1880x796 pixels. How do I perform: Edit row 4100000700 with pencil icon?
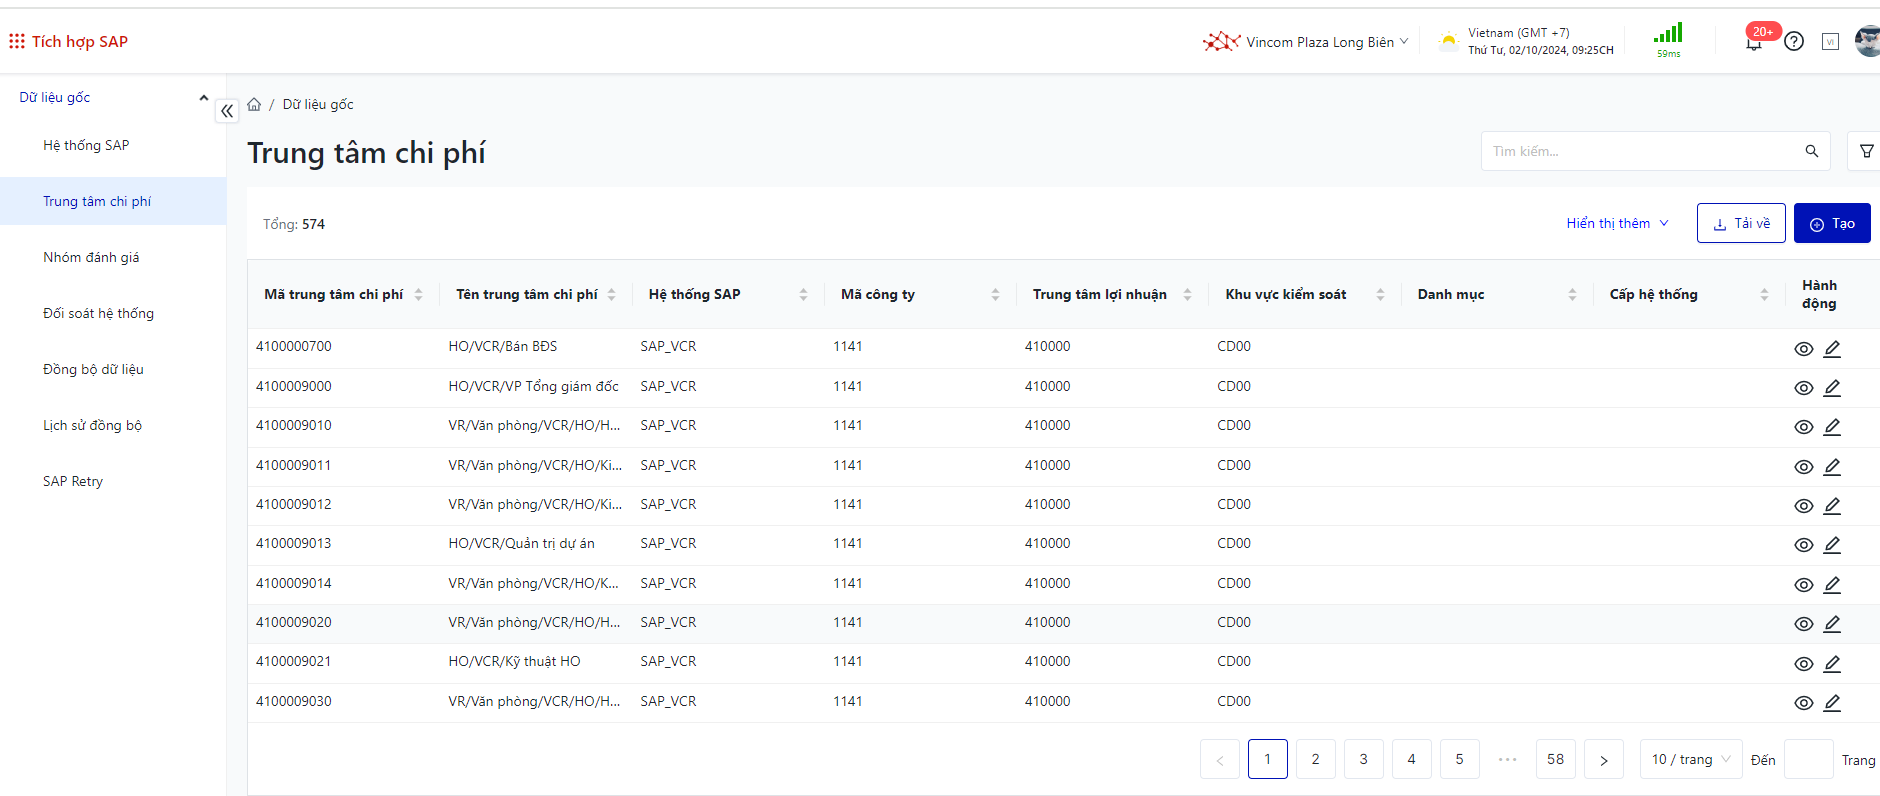pyautogui.click(x=1832, y=349)
